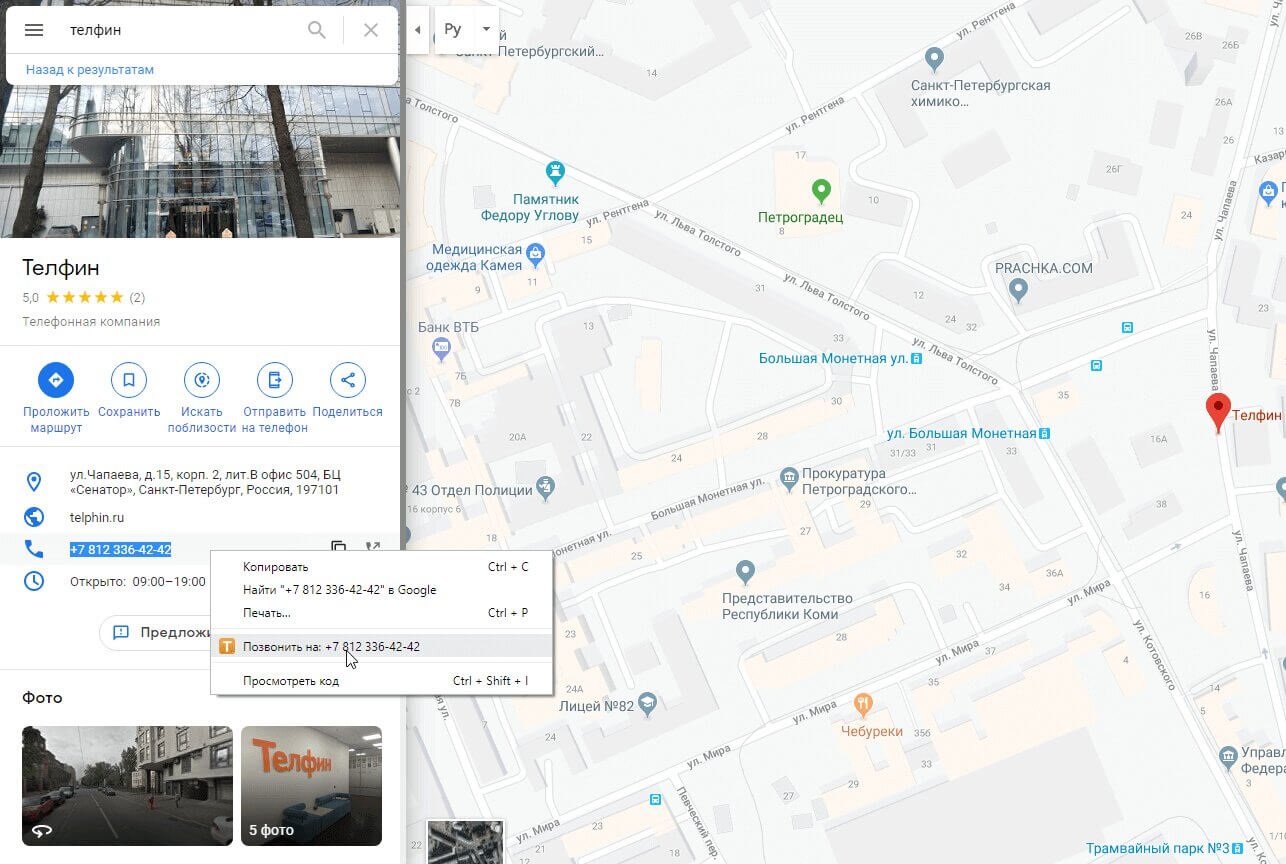Image resolution: width=1286 pixels, height=864 pixels.
Task: Click the "Проложить маршрут" directions button
Action: [56, 398]
